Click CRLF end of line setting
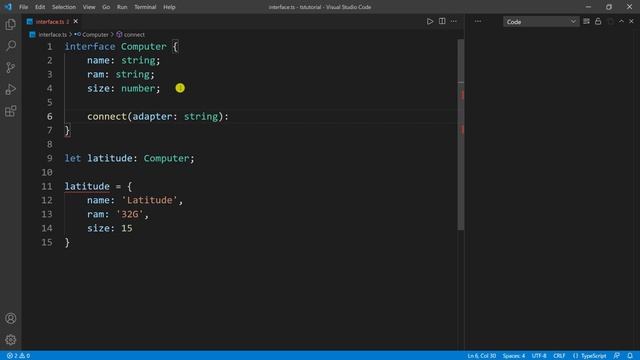640x360 pixels. coord(559,356)
